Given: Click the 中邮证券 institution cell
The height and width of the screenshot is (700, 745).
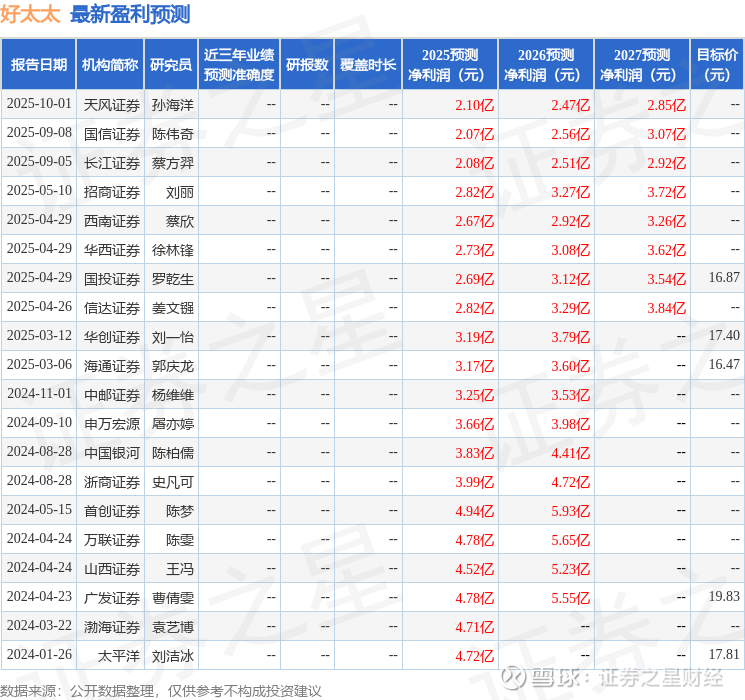Looking at the screenshot, I should [x=112, y=395].
